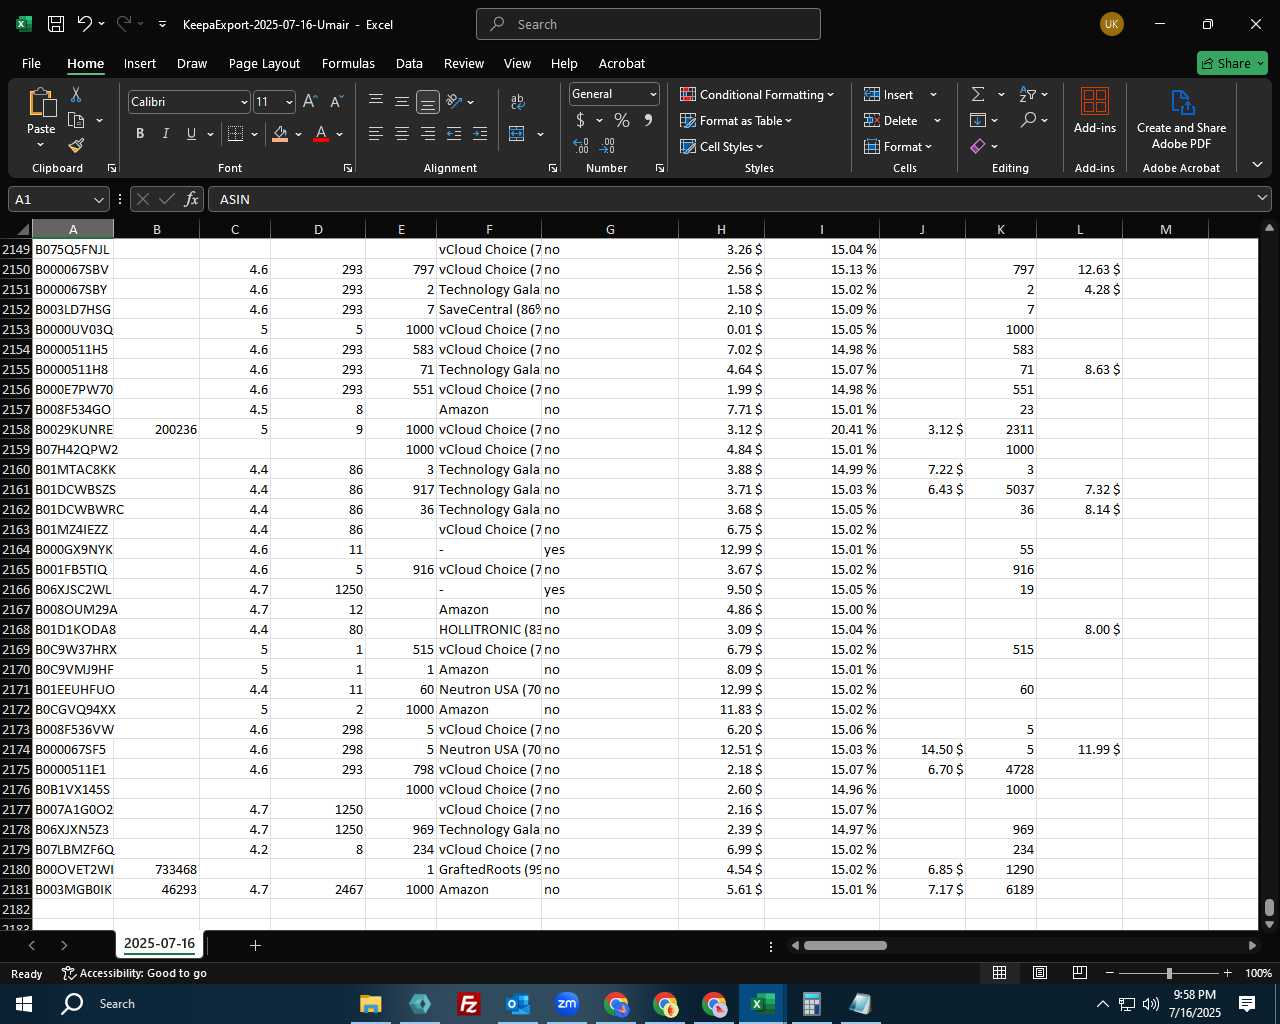Screen dimensions: 1280x1024
Task: Click the Cut scissors icon
Action: (76, 94)
